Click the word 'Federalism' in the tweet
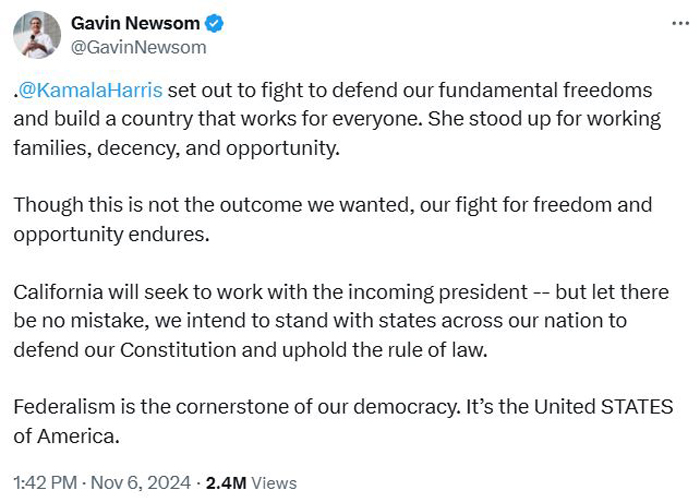 [x=64, y=407]
